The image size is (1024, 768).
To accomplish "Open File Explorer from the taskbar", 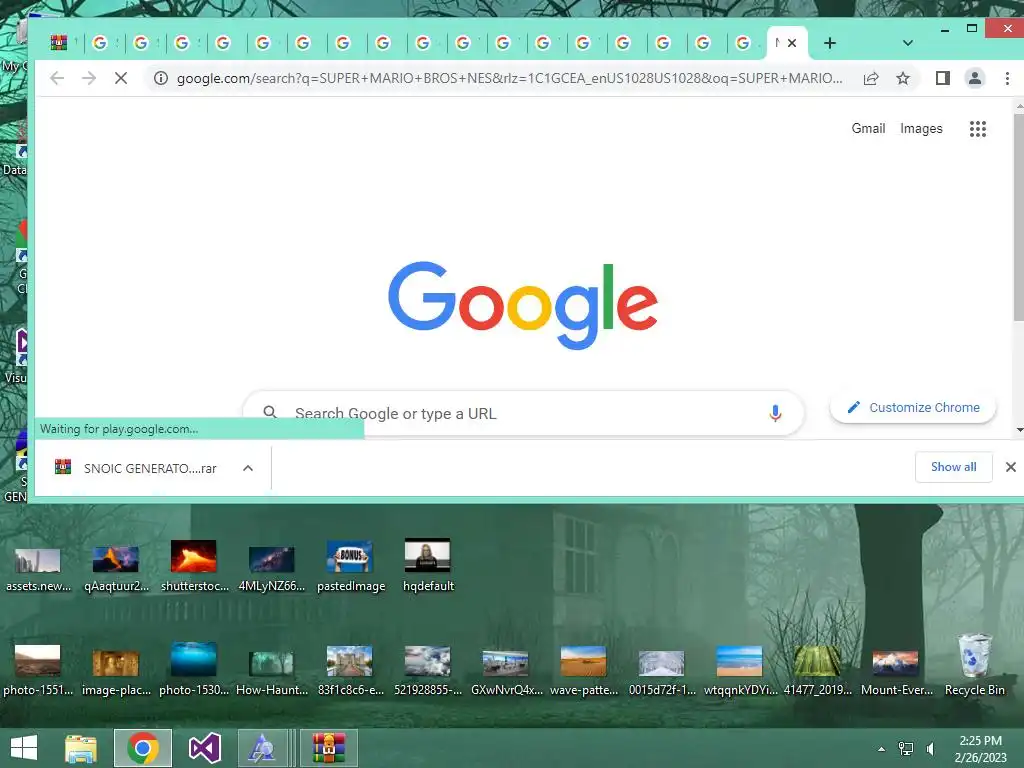I will point(81,748).
